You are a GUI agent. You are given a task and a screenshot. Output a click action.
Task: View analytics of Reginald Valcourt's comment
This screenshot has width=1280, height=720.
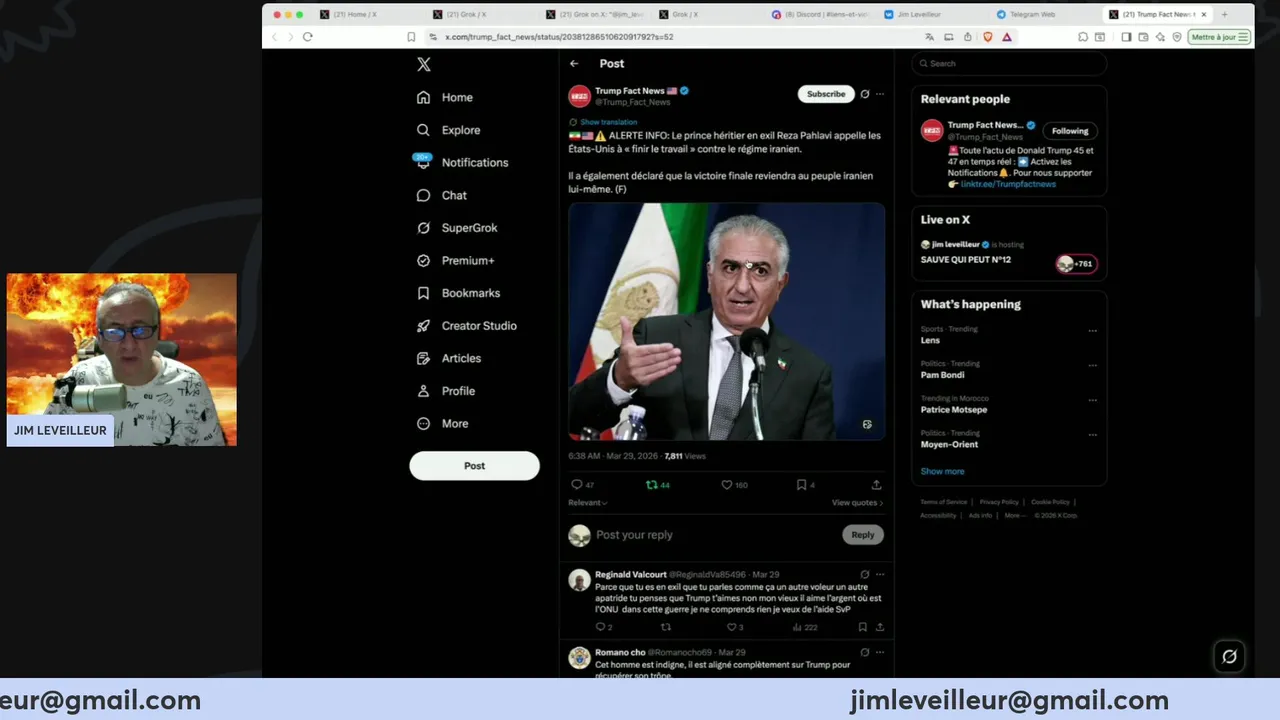point(805,627)
